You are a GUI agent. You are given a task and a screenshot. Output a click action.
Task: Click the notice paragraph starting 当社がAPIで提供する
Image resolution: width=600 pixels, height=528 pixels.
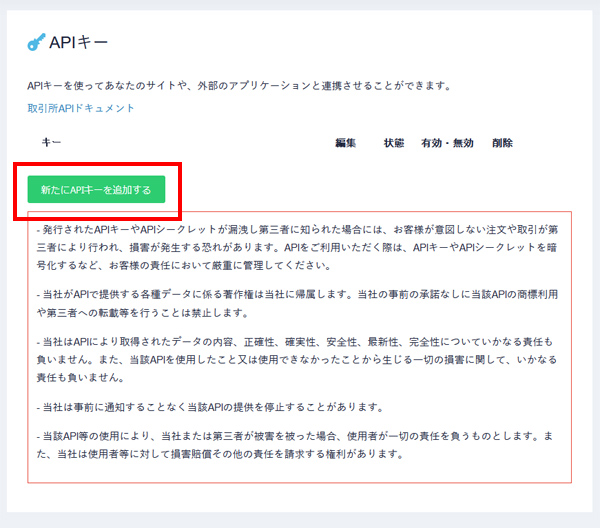click(x=297, y=303)
